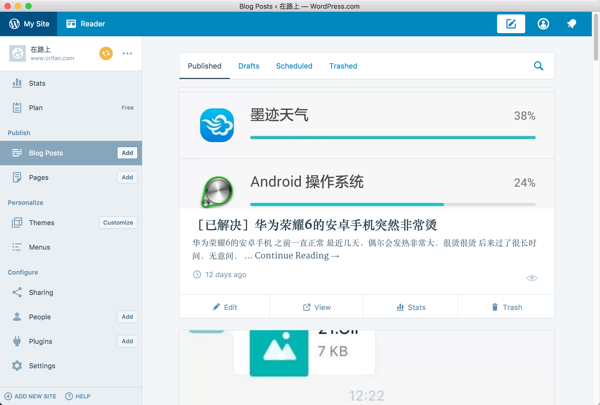Open the site ellipsis options menu

(x=127, y=53)
